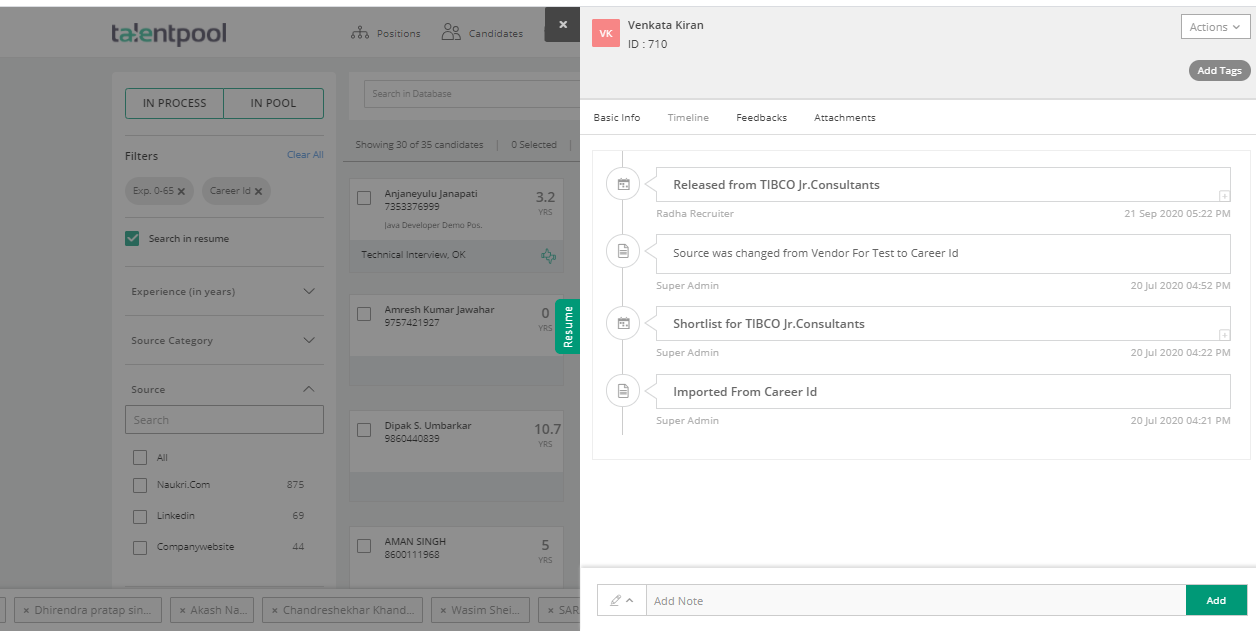
Task: Click the Add Tags button
Action: (1218, 70)
